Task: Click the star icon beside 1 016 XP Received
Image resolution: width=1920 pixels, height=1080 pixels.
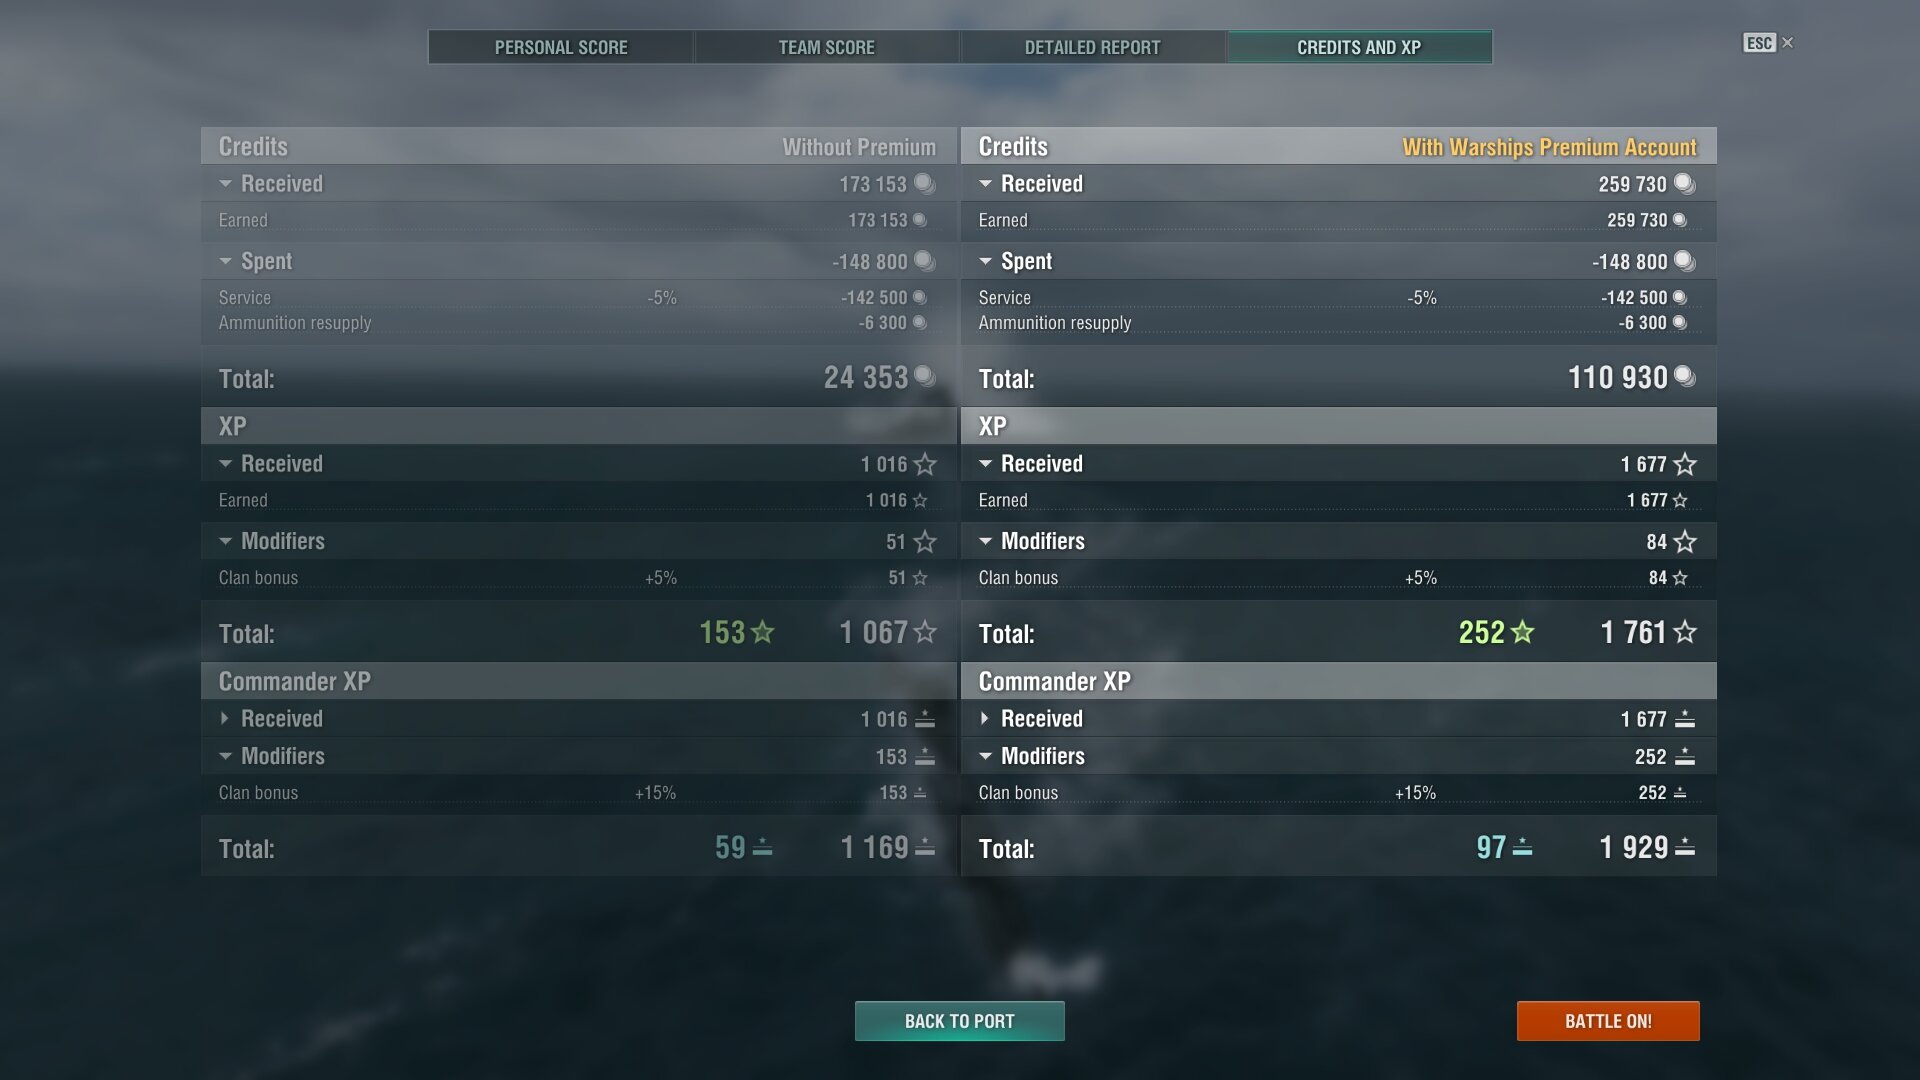Action: point(925,464)
